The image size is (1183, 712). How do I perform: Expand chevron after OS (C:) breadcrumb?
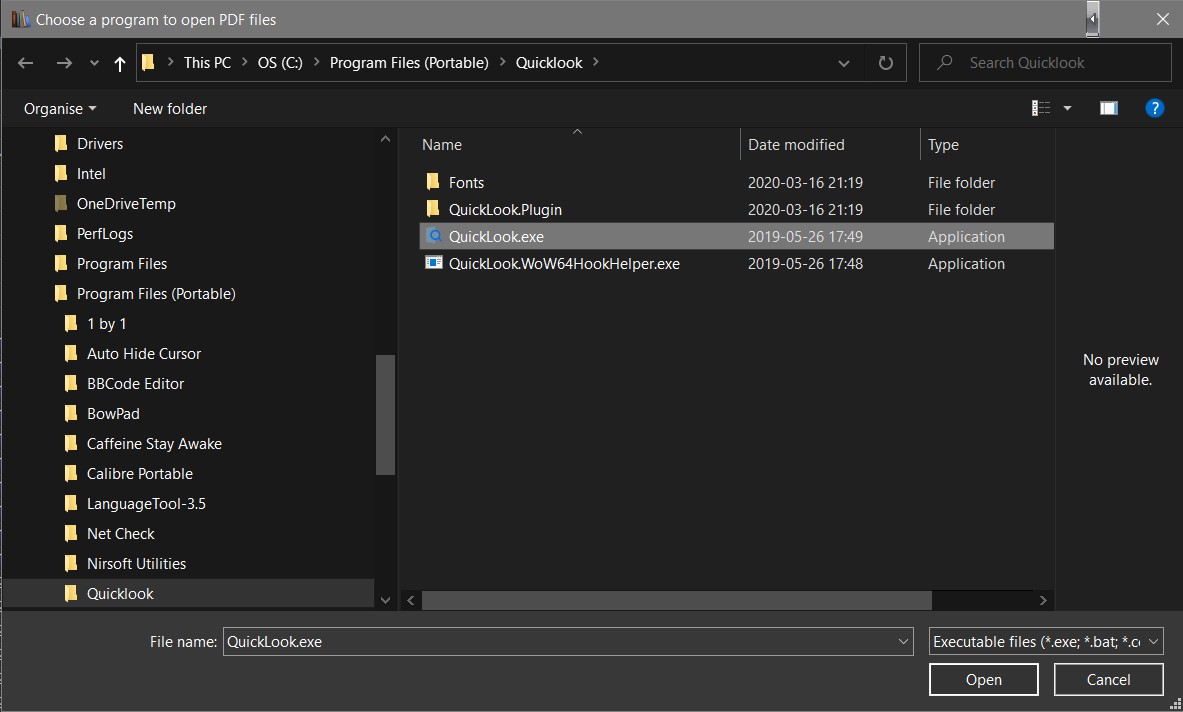coord(316,63)
